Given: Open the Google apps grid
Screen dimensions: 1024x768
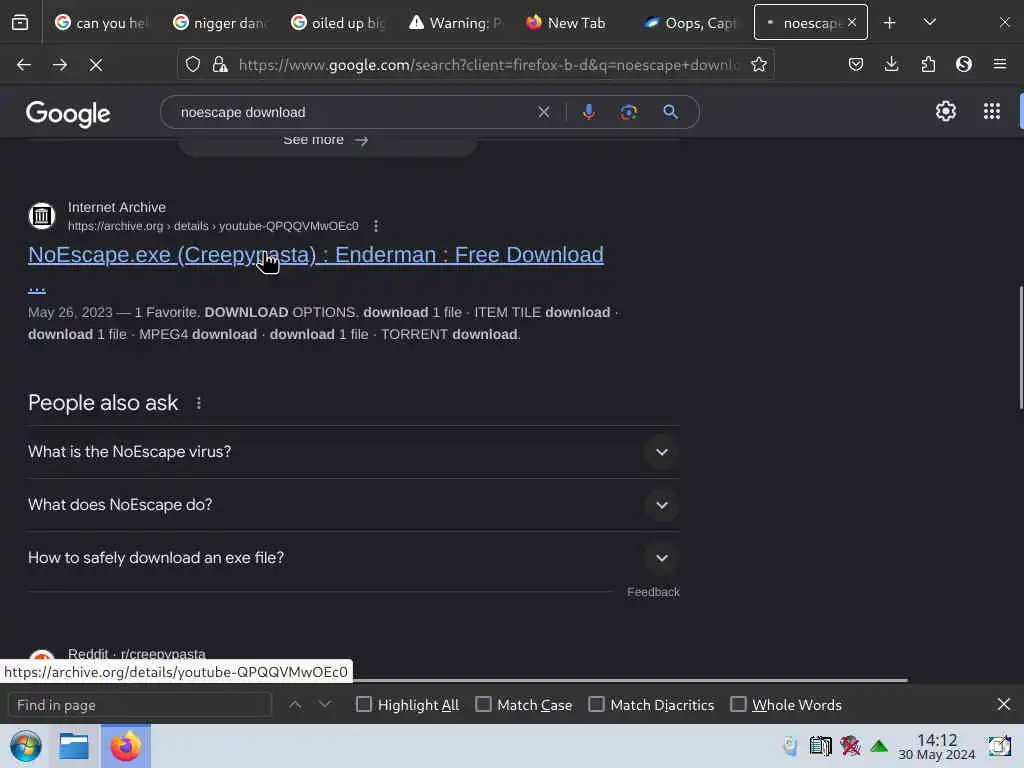Looking at the screenshot, I should (x=991, y=112).
